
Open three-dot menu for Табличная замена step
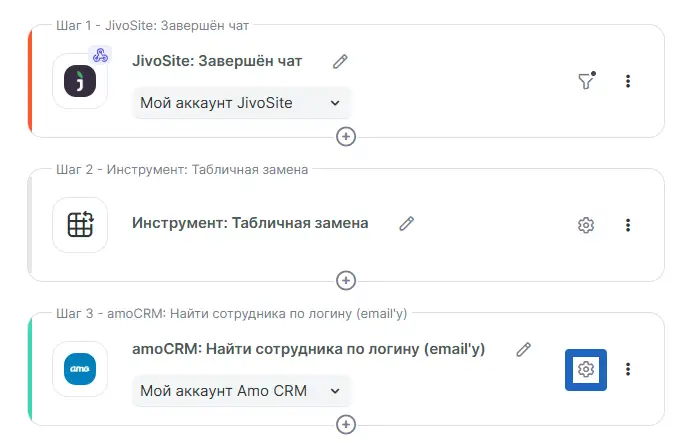click(628, 225)
